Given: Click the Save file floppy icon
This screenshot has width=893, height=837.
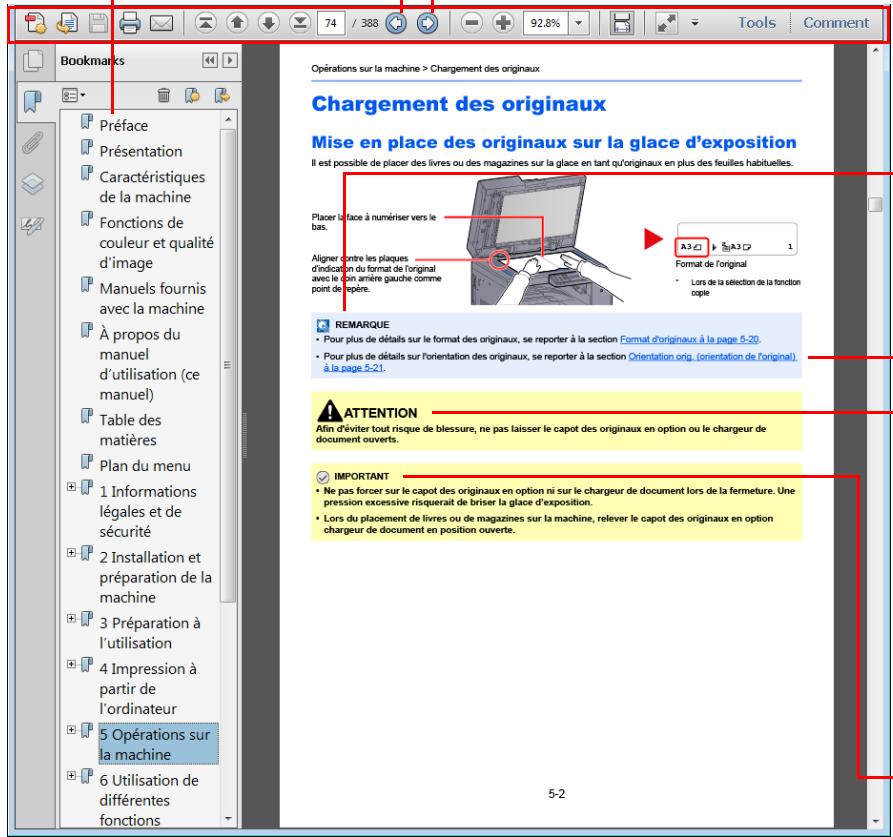Looking at the screenshot, I should pos(99,23).
